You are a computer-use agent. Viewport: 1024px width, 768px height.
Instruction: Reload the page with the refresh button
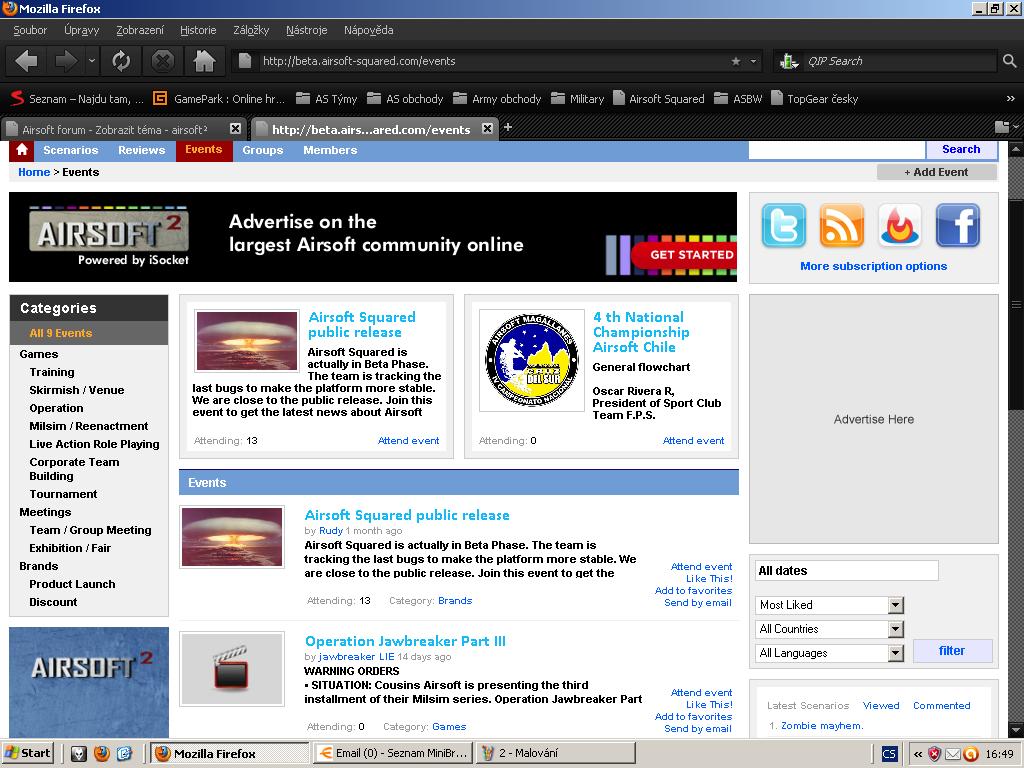[121, 61]
